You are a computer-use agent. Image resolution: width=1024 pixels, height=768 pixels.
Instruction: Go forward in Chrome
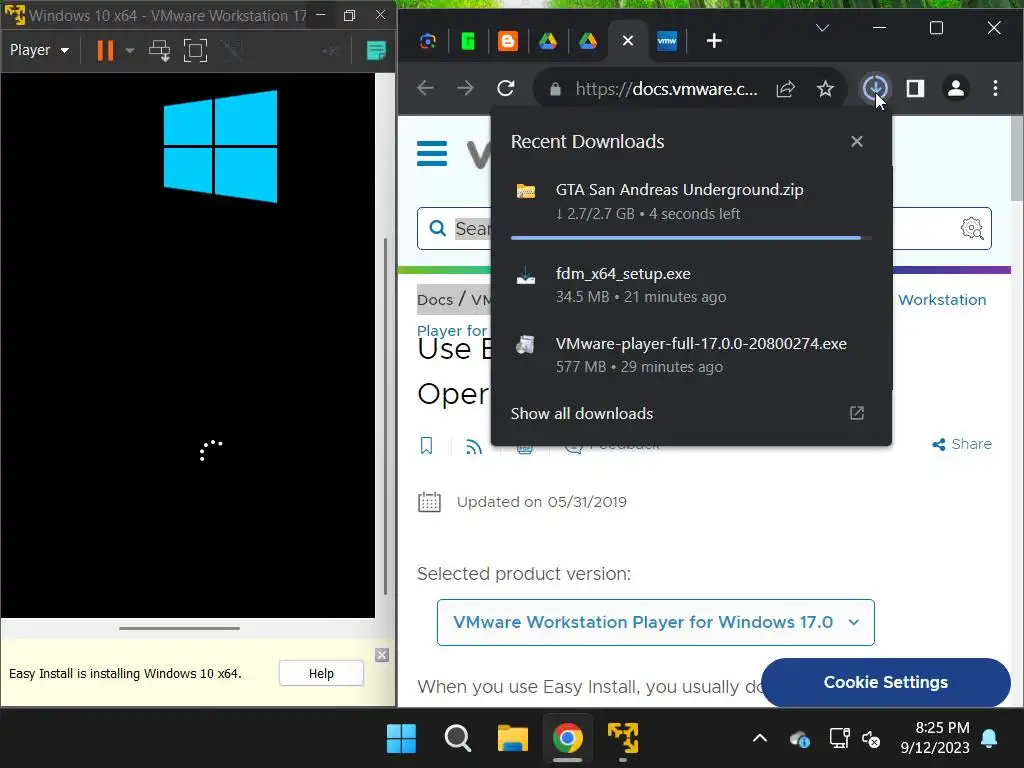[465, 88]
